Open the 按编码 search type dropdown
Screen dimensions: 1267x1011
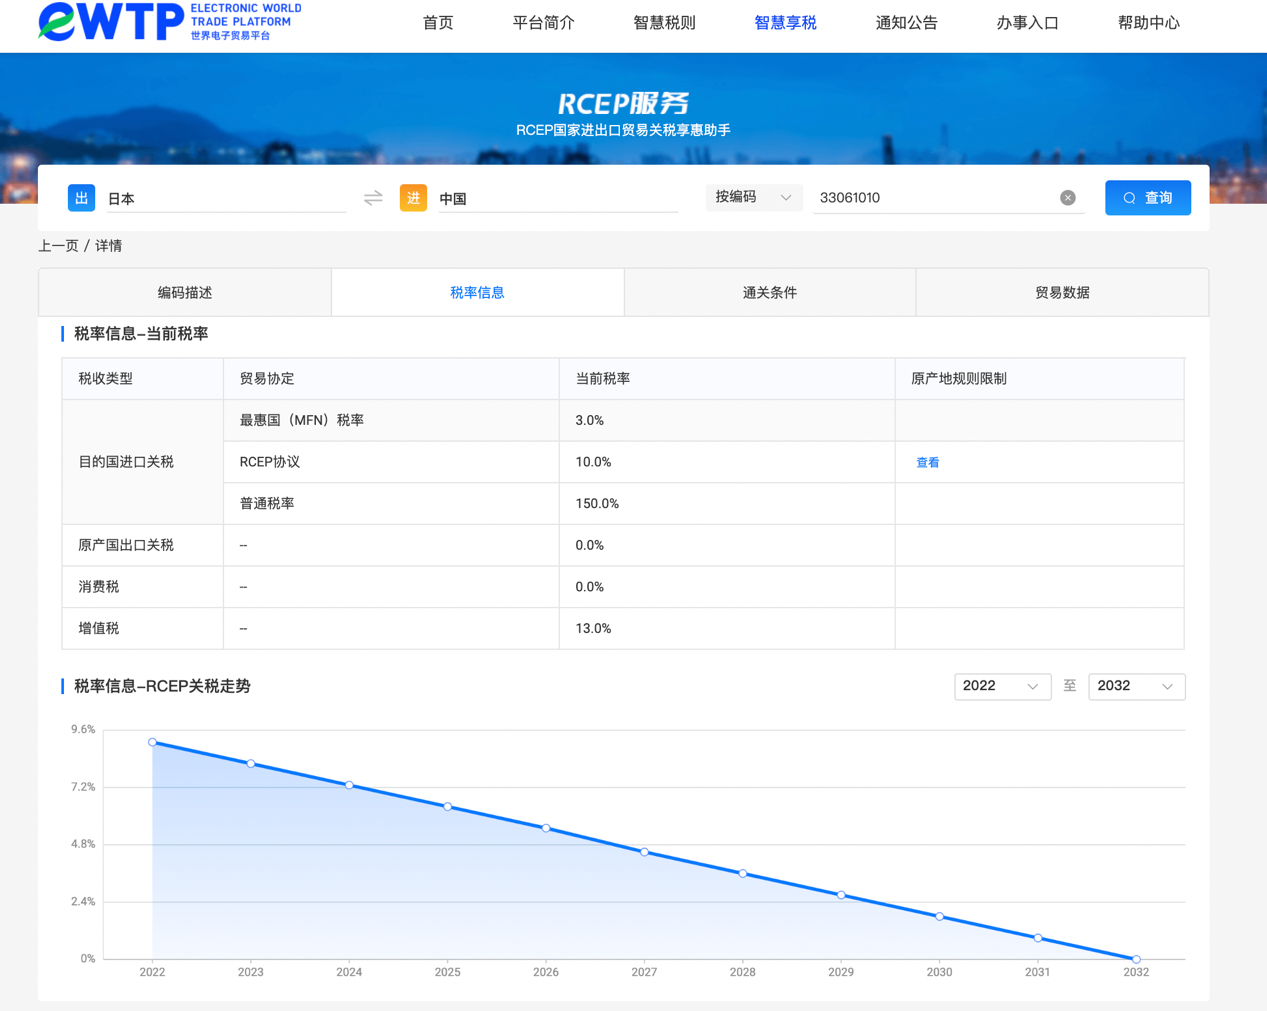752,198
